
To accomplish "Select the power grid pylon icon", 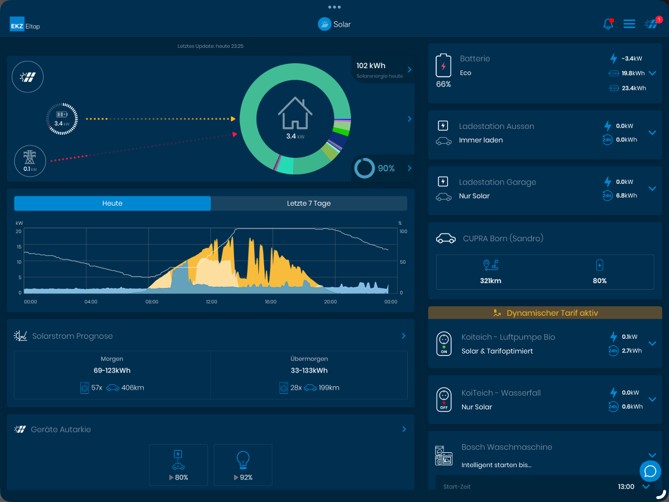I will [x=29, y=161].
